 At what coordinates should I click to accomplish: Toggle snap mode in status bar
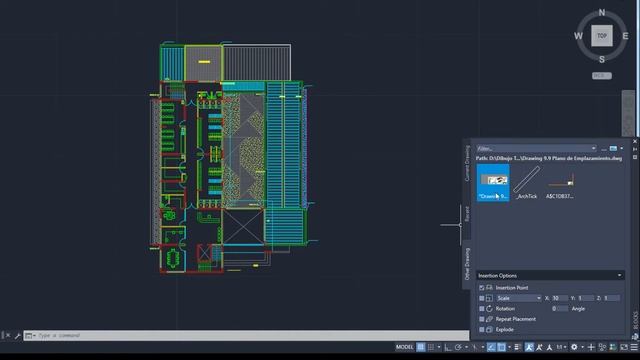(431, 347)
